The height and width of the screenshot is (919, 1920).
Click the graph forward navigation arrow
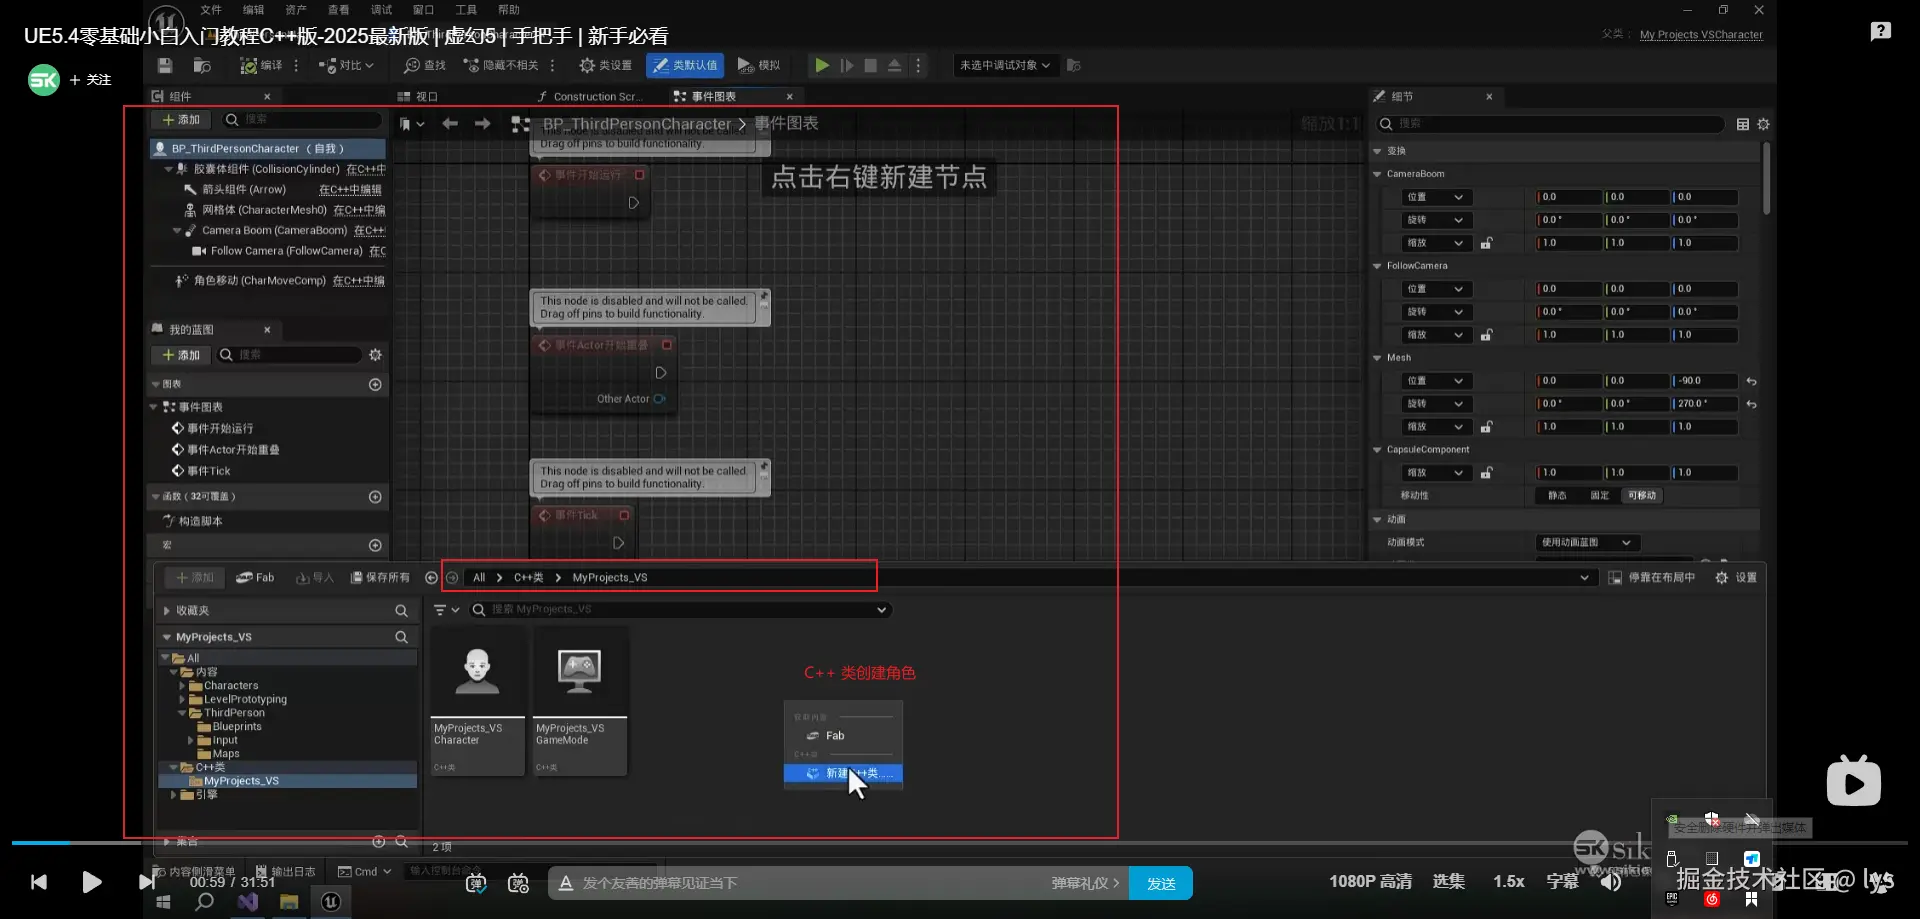tap(483, 124)
